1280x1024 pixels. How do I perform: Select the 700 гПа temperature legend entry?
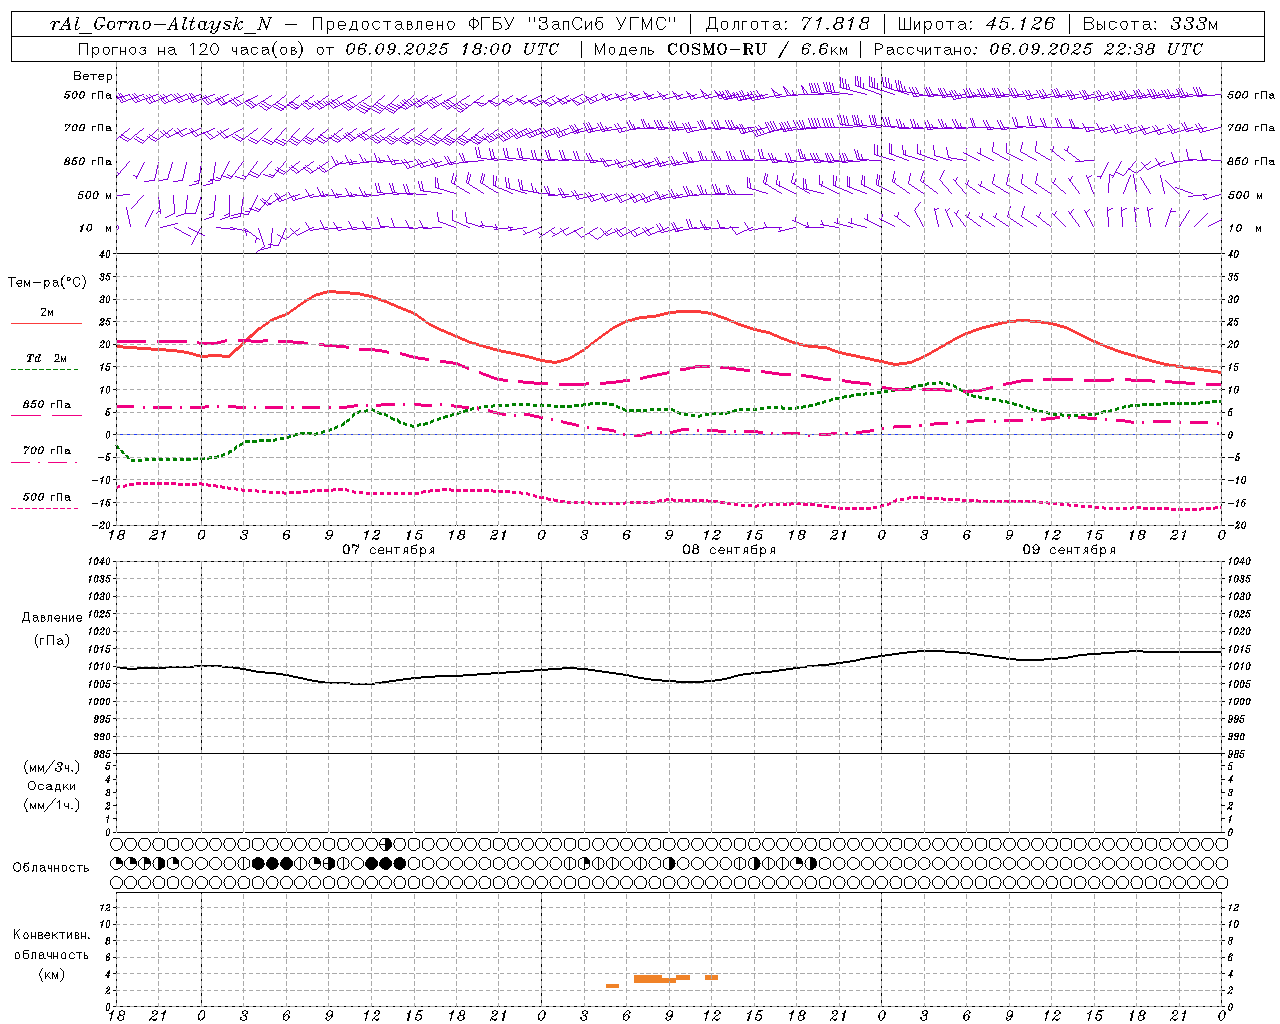[46, 450]
